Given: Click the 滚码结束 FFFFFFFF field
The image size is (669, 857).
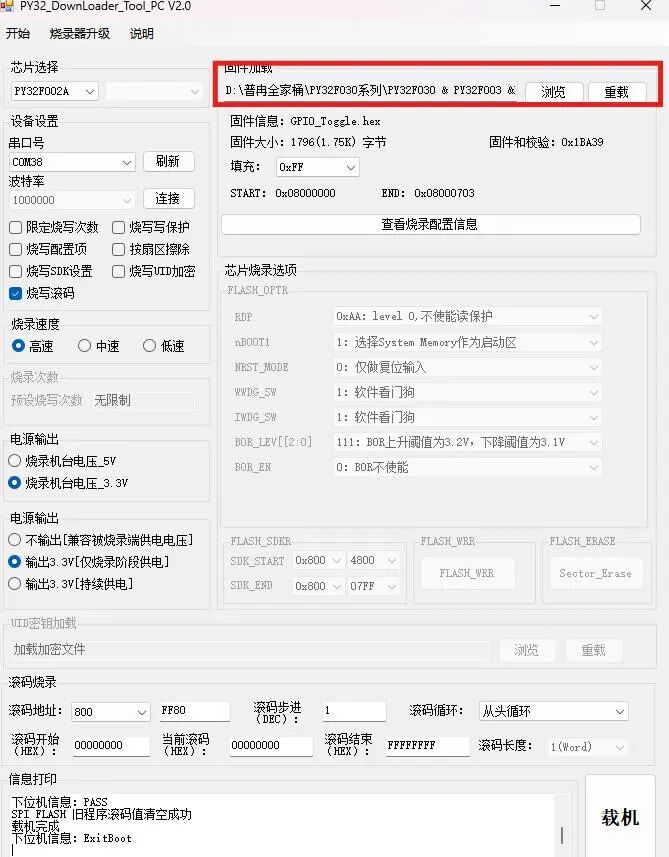Looking at the screenshot, I should click(x=427, y=746).
